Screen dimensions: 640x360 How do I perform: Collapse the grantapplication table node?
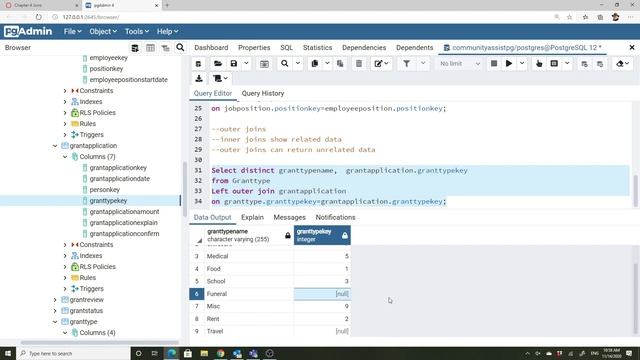tap(55, 146)
